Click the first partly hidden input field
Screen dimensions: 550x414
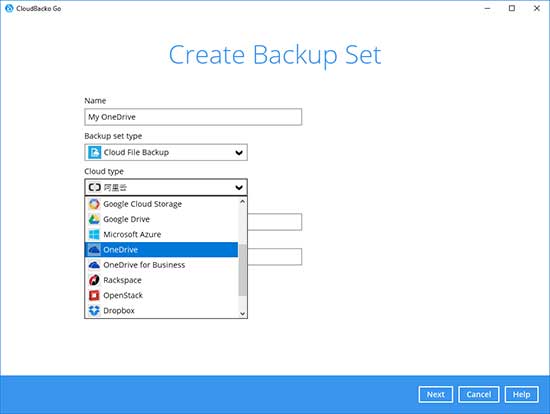pos(275,222)
